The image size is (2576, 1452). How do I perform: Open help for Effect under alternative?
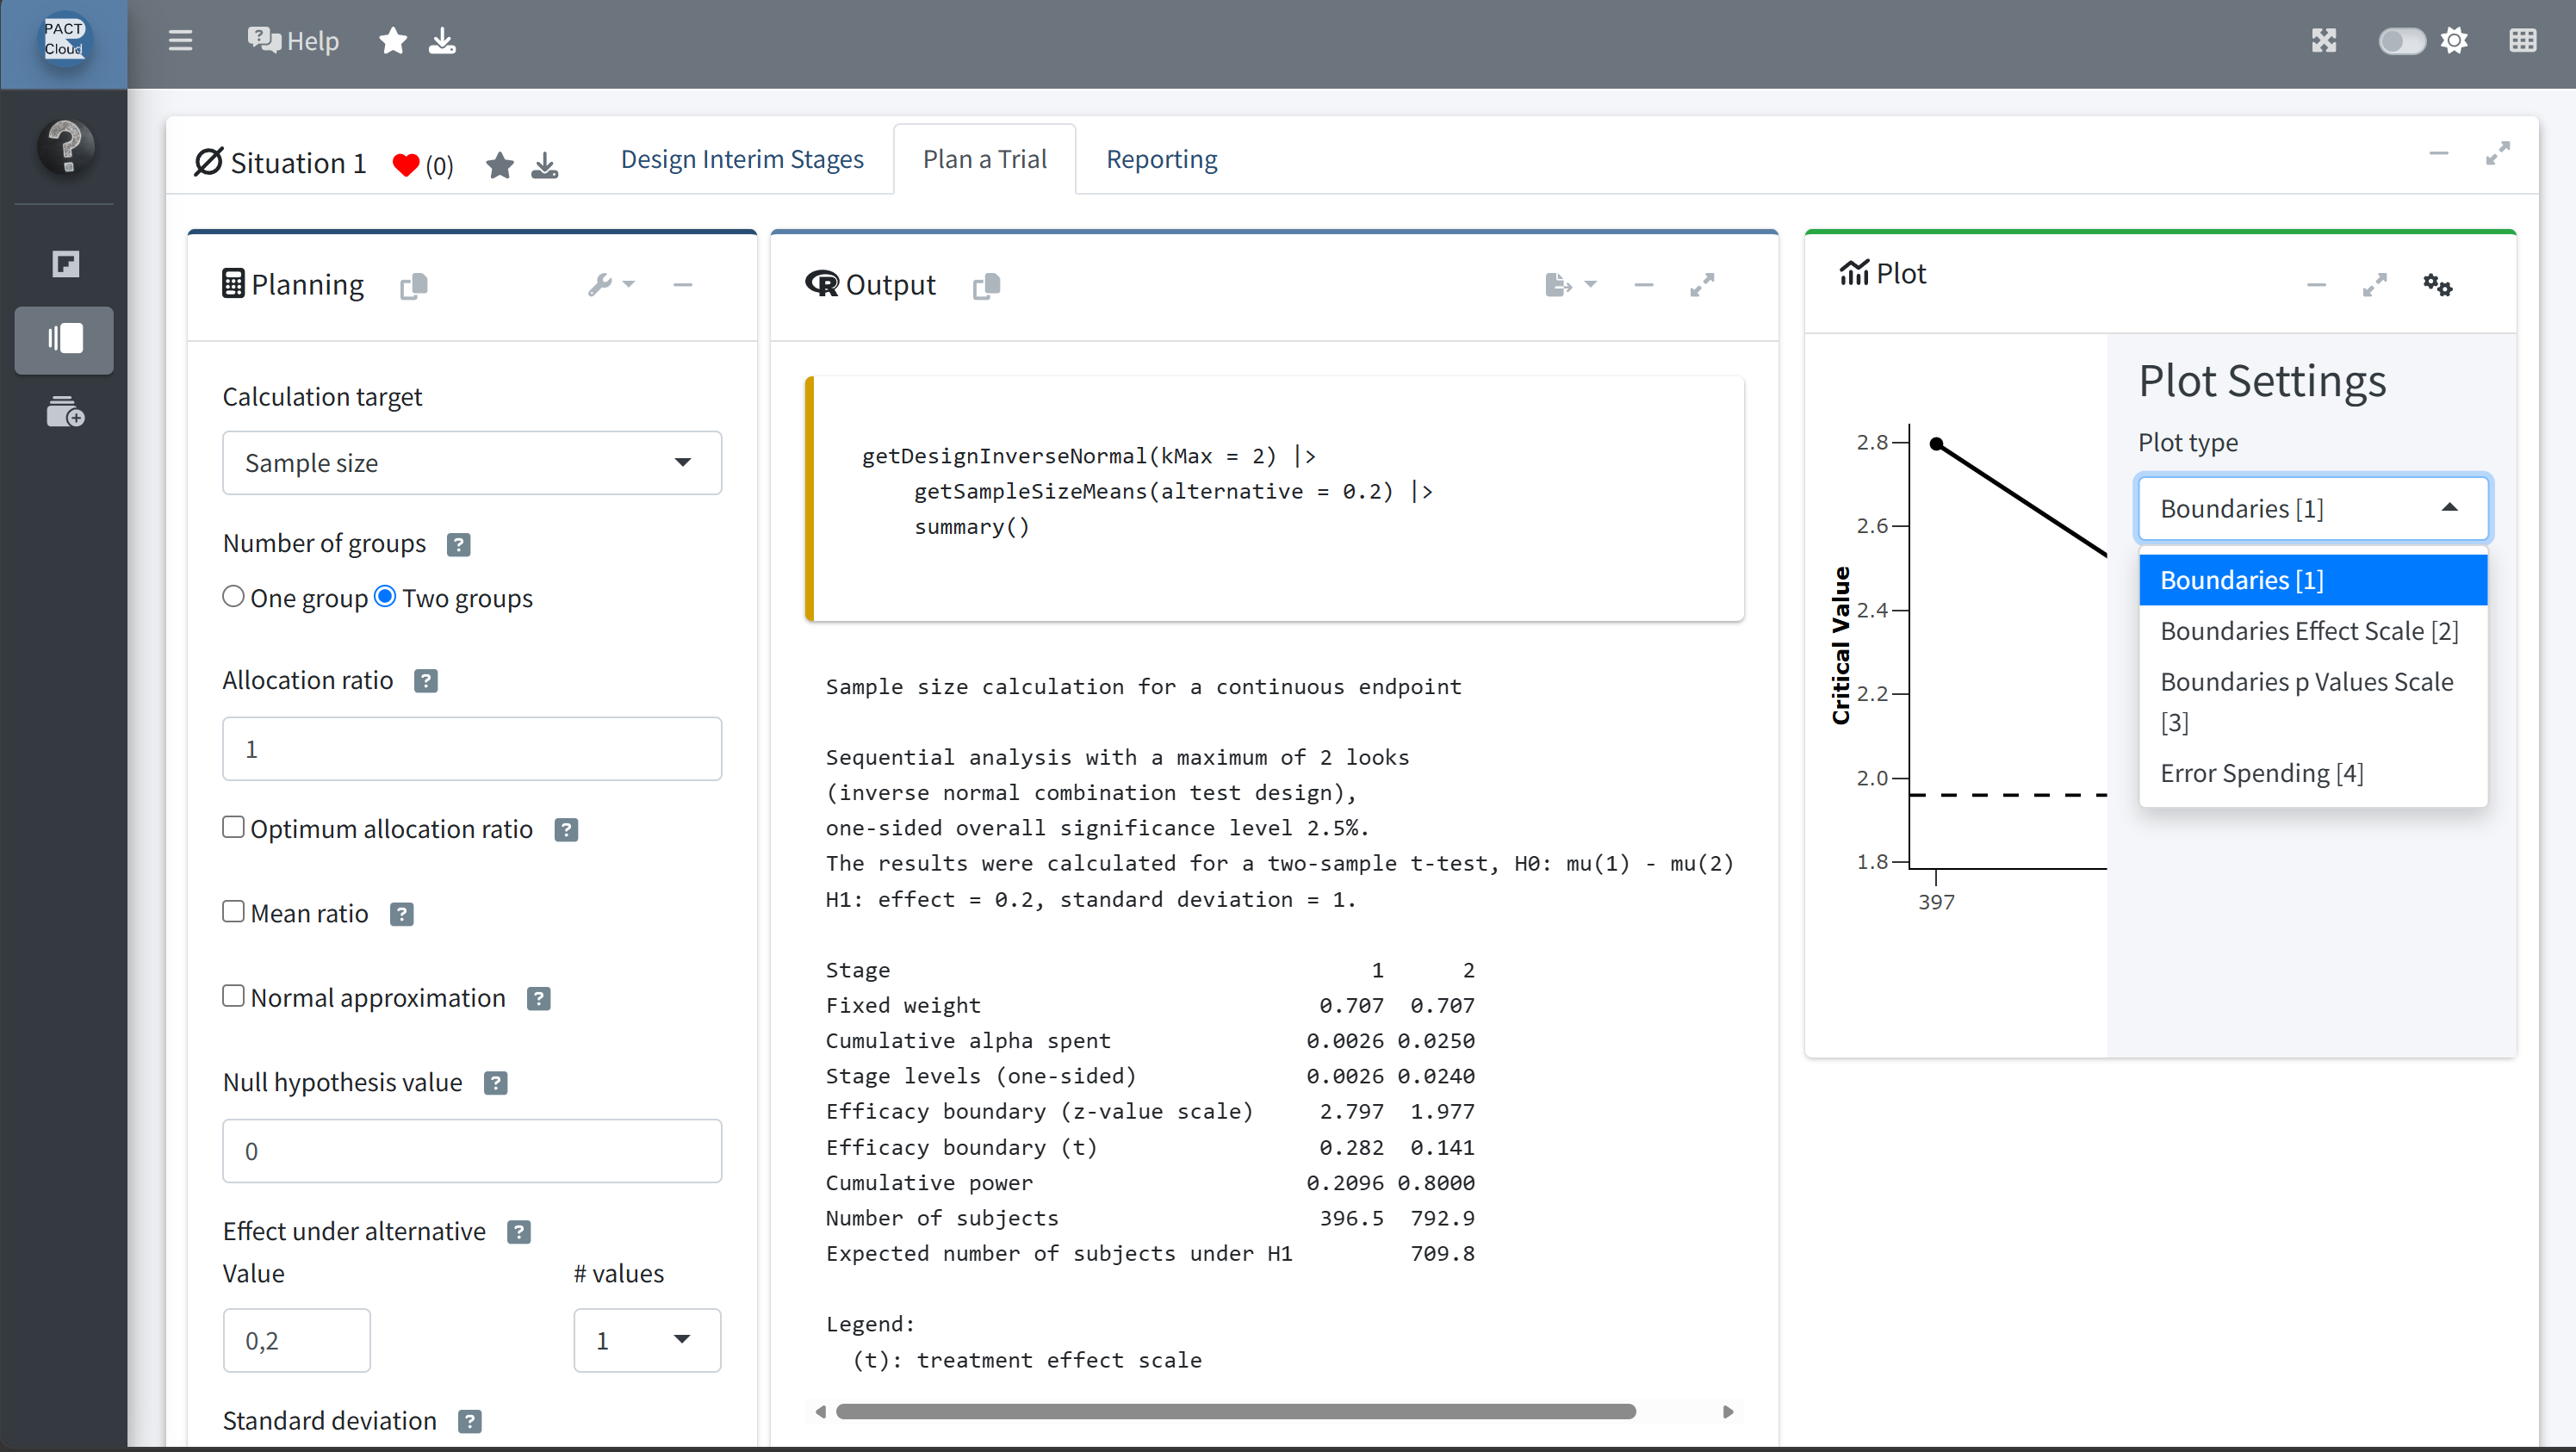tap(519, 1233)
